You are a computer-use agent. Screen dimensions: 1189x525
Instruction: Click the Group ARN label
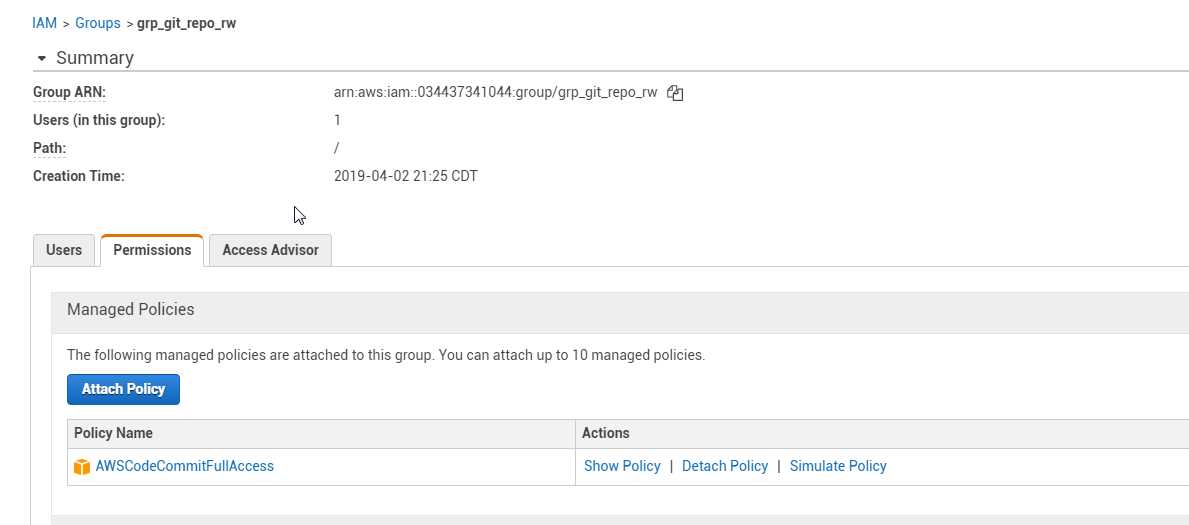(69, 93)
